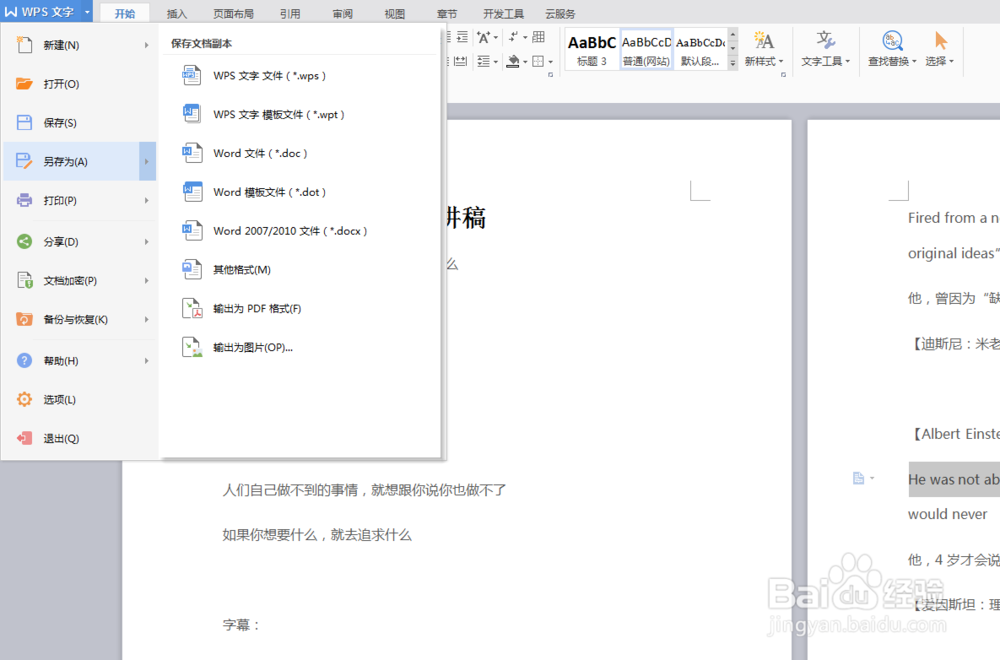The height and width of the screenshot is (660, 1000).
Task: Expand the 新建(N) submenu arrow
Action: 147,45
